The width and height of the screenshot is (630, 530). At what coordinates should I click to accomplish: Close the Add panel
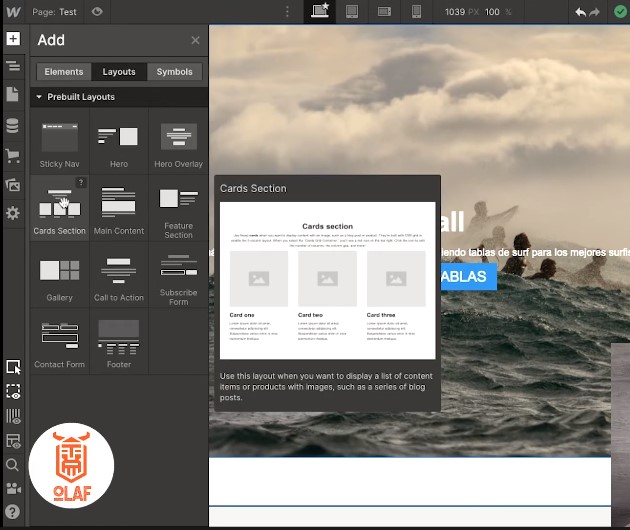tap(195, 40)
